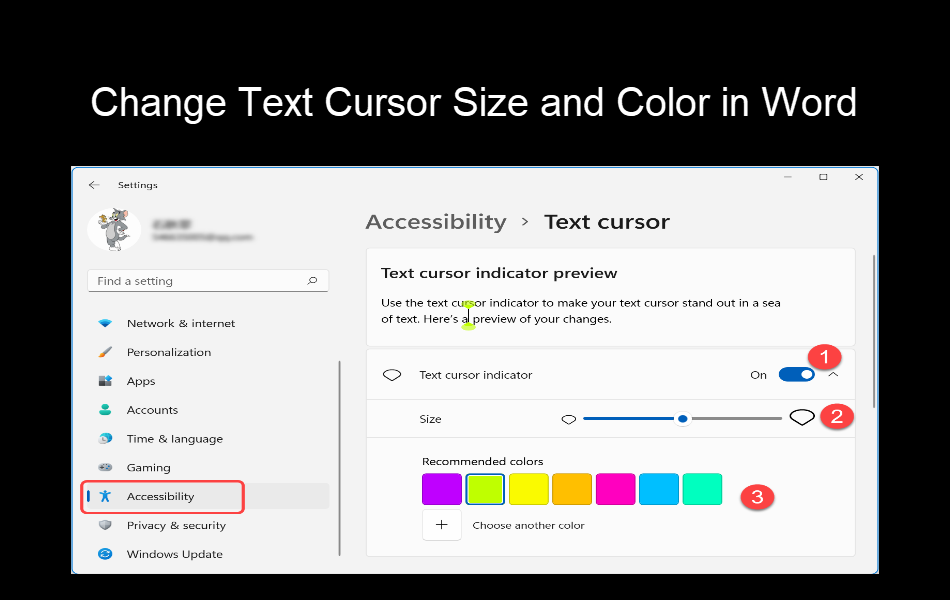
Task: Open Personalization settings
Action: coord(168,352)
